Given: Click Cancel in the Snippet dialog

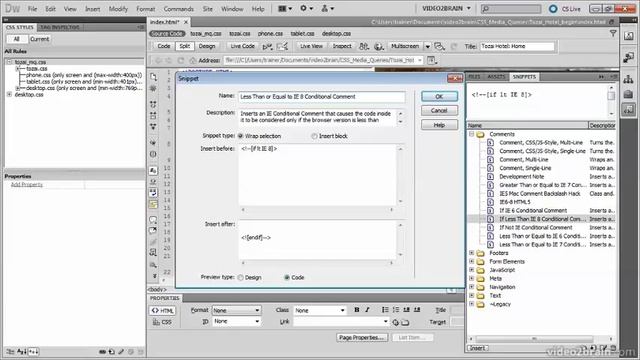Looking at the screenshot, I should (x=439, y=111).
